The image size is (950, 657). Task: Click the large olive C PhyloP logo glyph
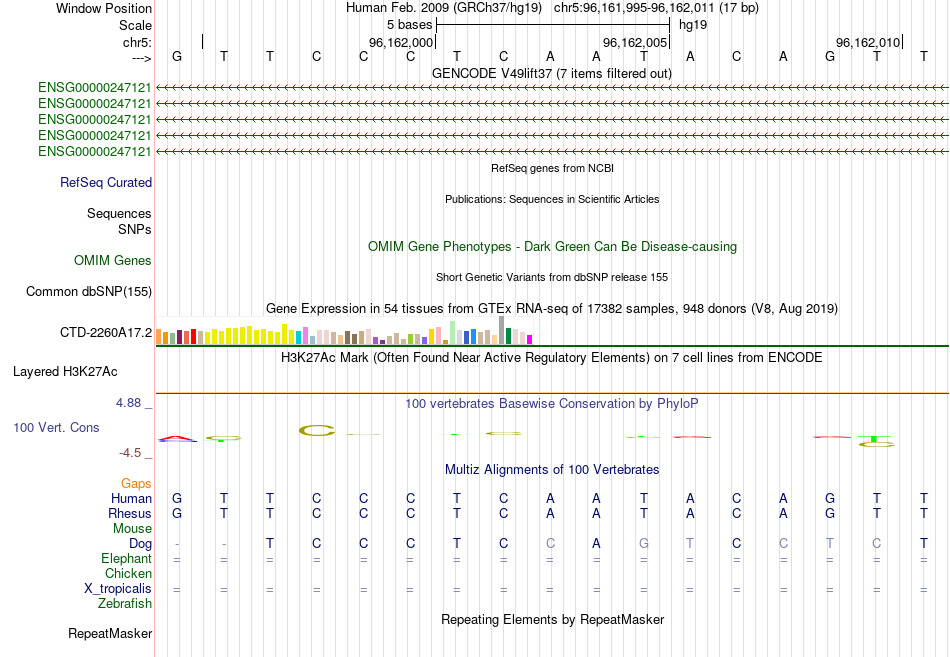(x=317, y=431)
